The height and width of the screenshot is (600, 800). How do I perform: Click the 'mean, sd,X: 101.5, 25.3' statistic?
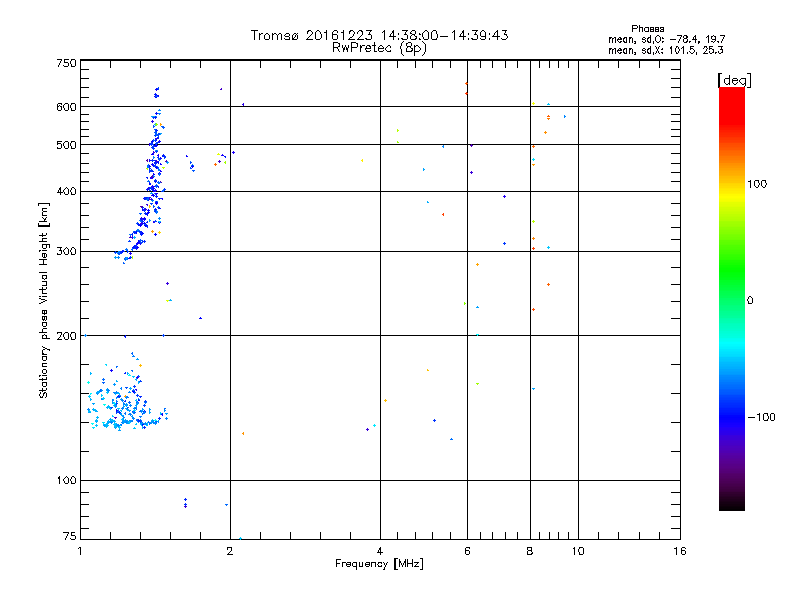coord(665,50)
